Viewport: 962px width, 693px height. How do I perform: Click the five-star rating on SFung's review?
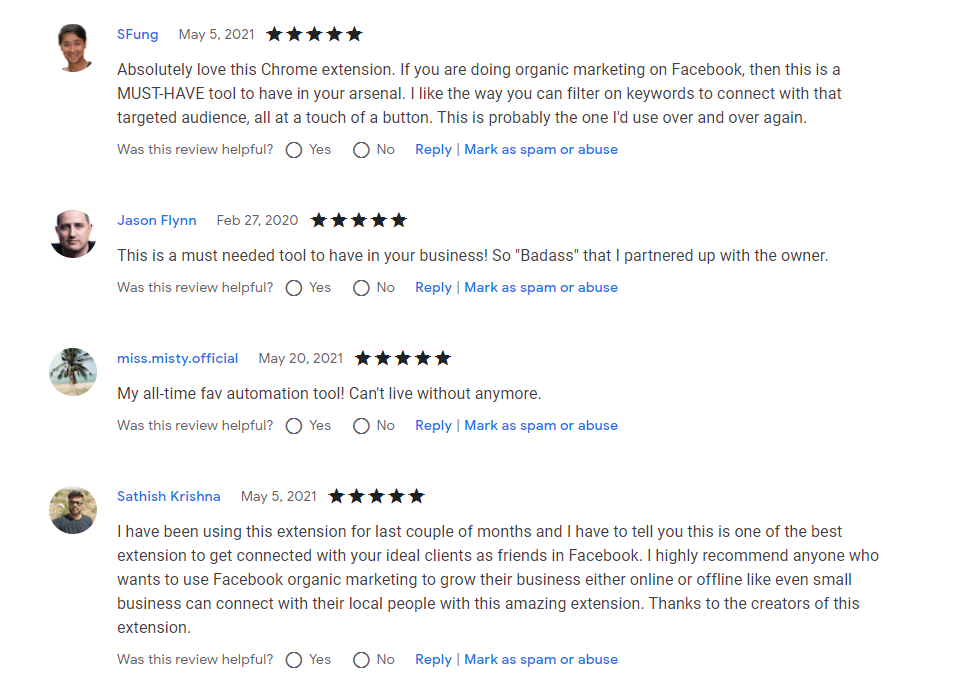(314, 34)
